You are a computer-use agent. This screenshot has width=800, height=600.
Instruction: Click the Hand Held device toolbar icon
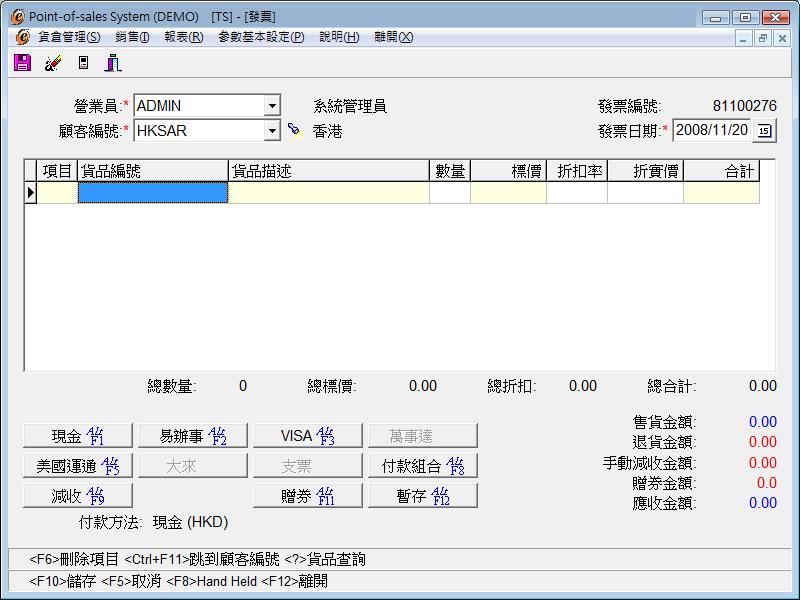83,63
